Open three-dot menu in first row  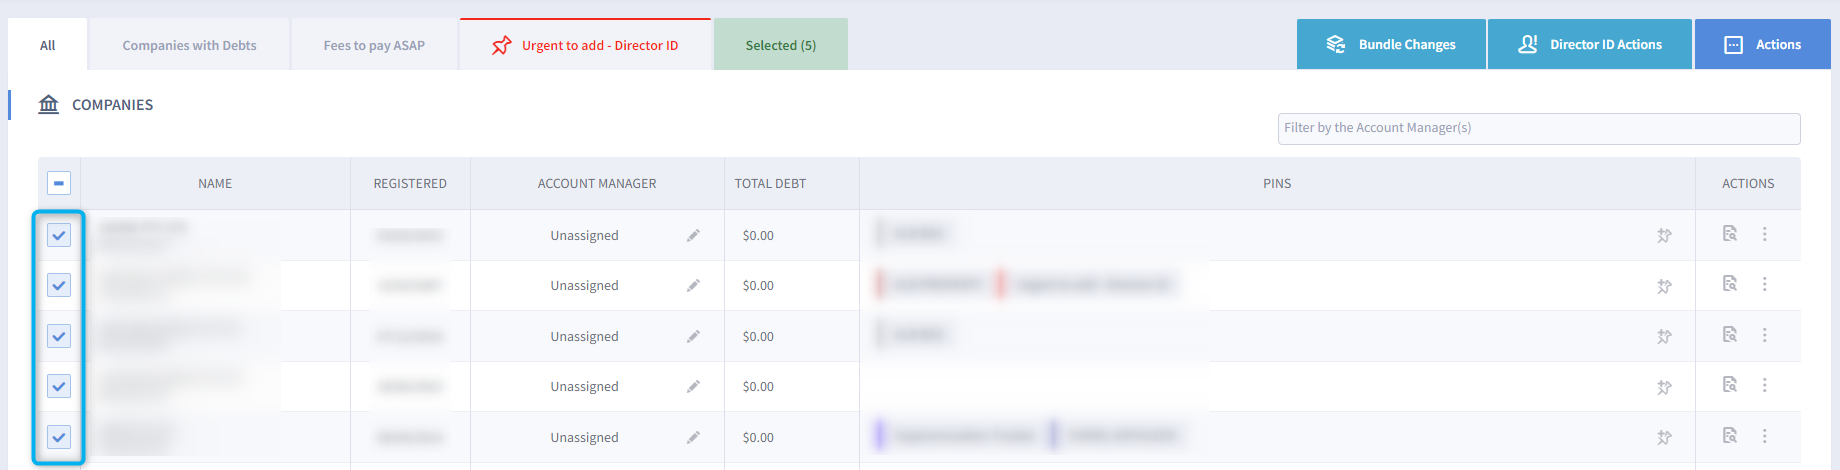pos(1765,234)
